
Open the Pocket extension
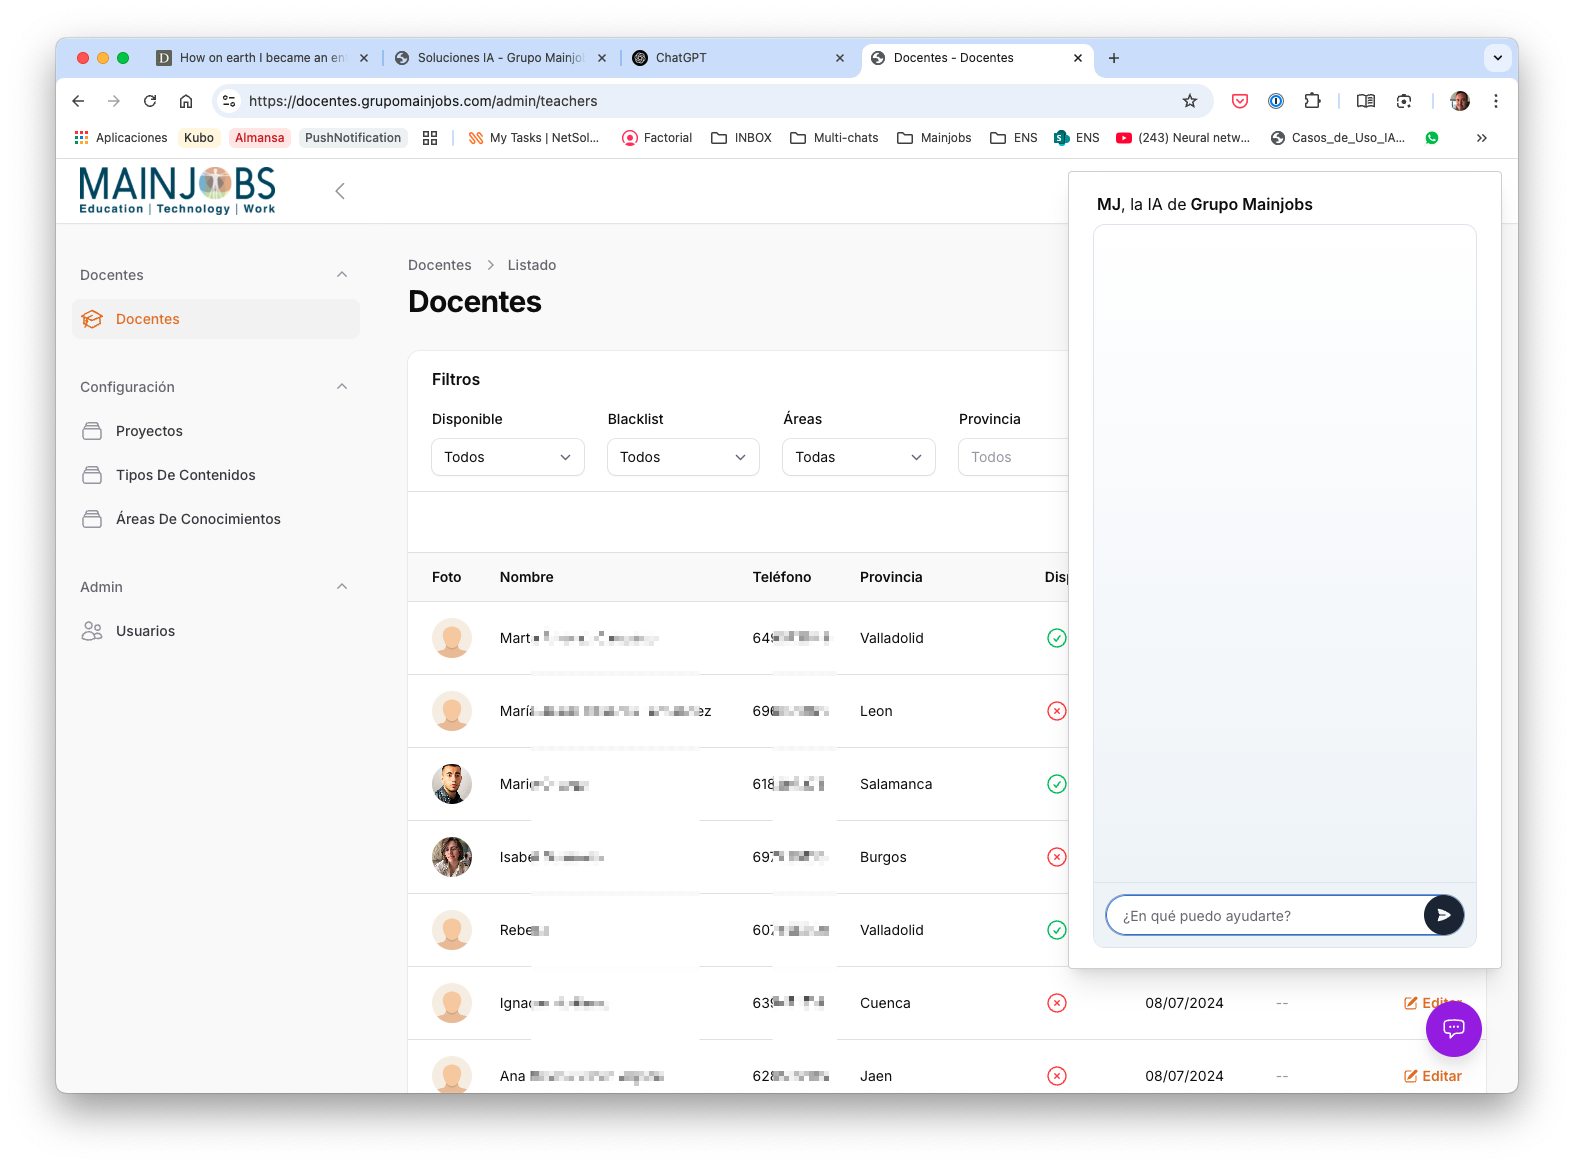pos(1240,101)
